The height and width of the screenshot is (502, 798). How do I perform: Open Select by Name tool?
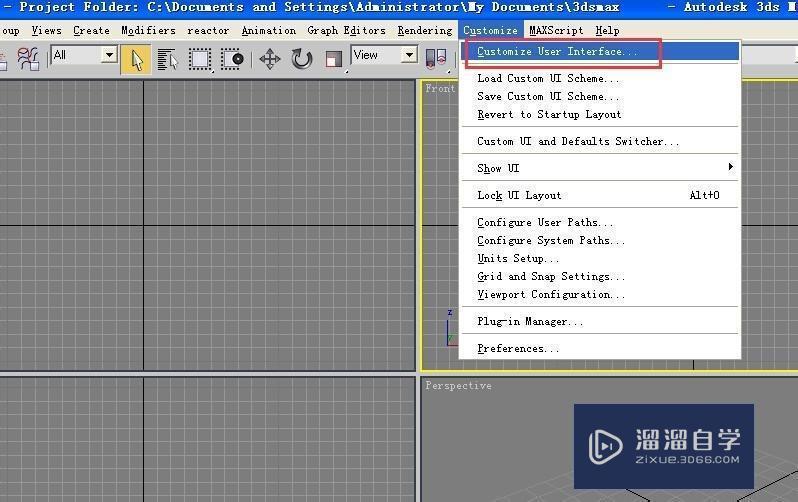point(167,60)
